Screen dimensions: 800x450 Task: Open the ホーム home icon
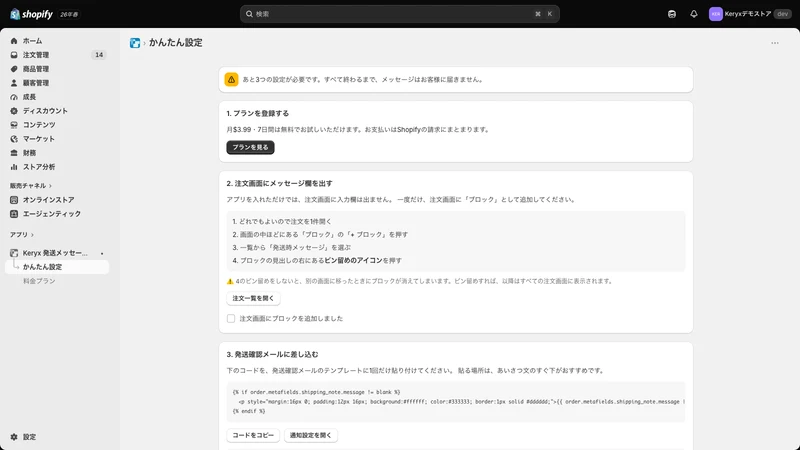(x=14, y=41)
